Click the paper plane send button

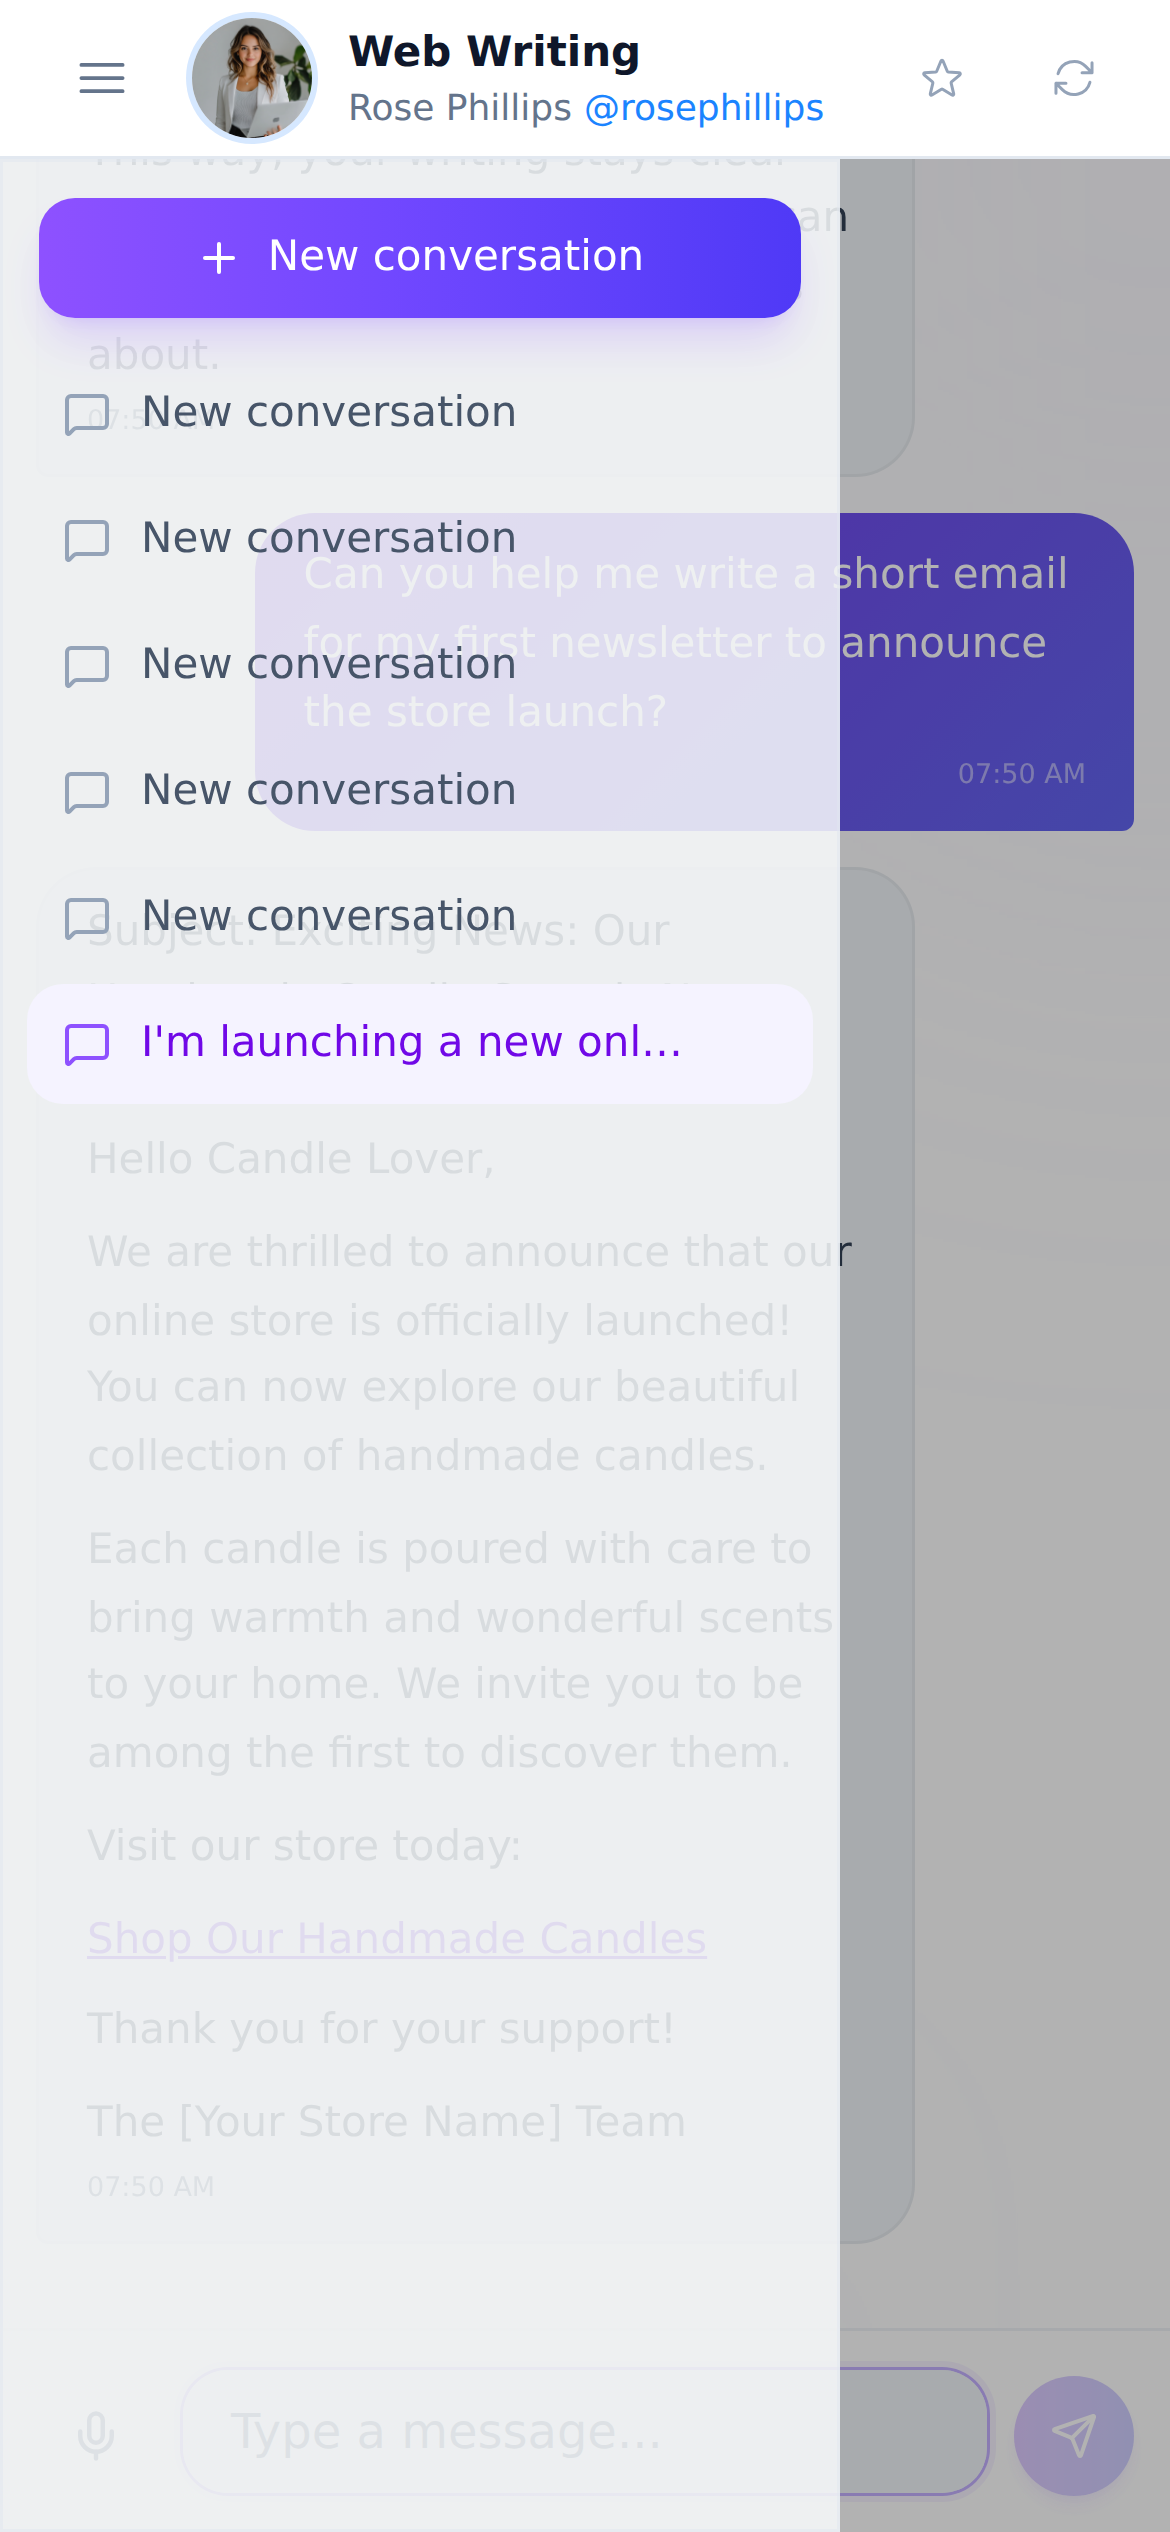[x=1074, y=2436]
